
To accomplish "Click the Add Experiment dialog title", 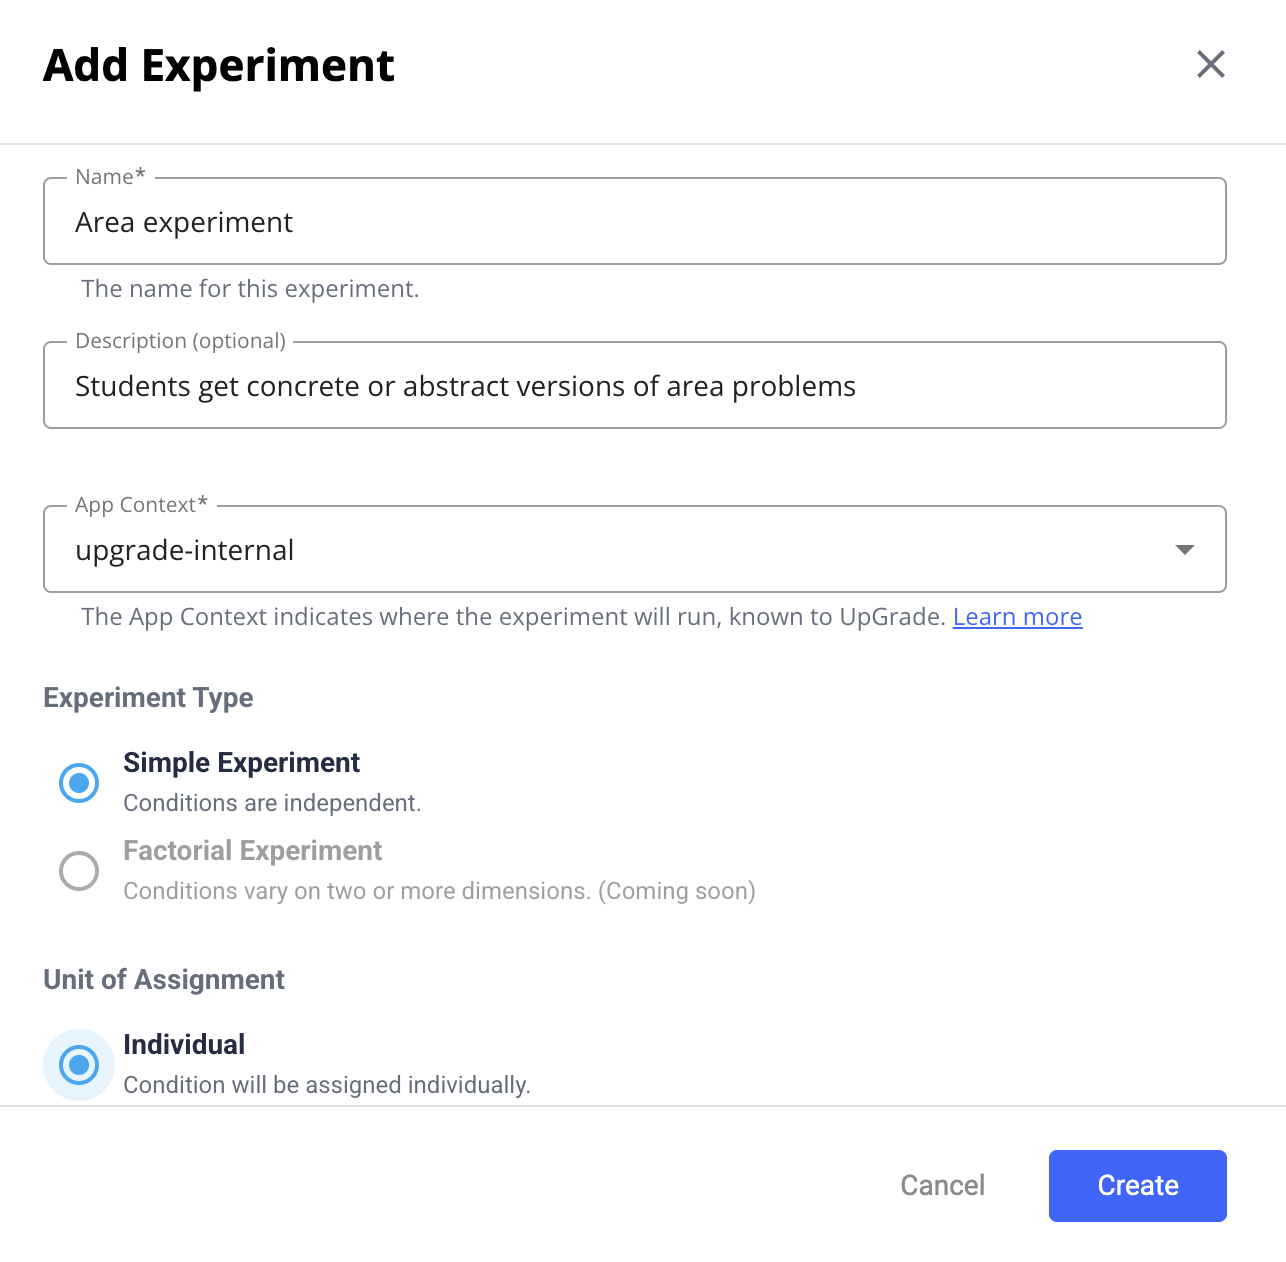I will coord(219,66).
